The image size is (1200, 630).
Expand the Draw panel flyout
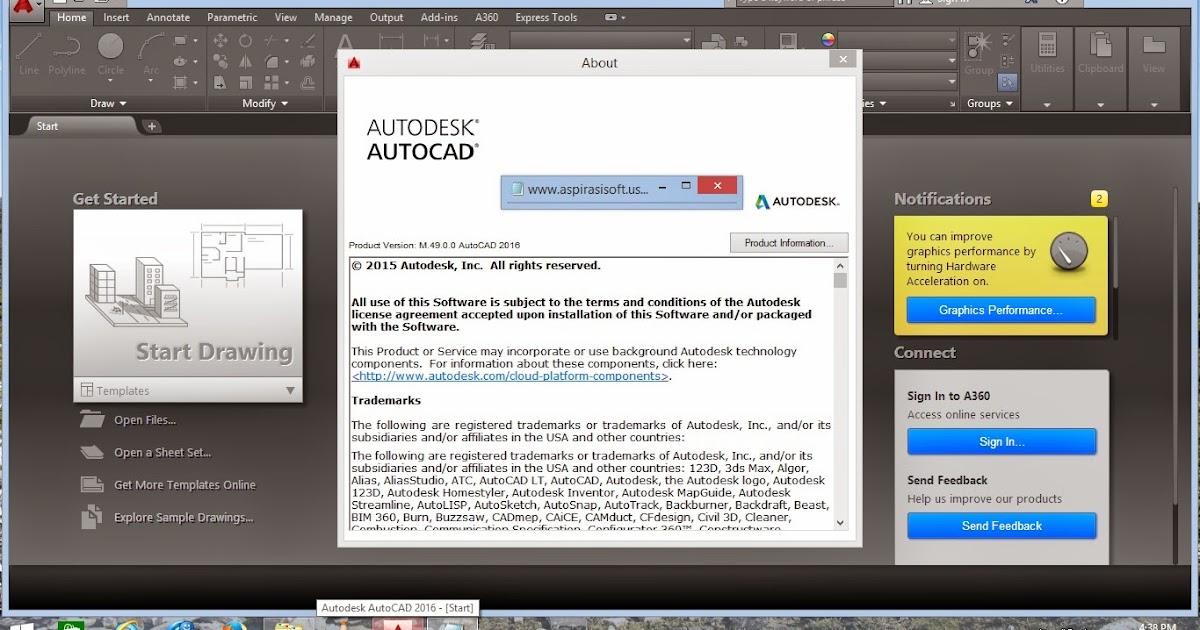[x=125, y=103]
